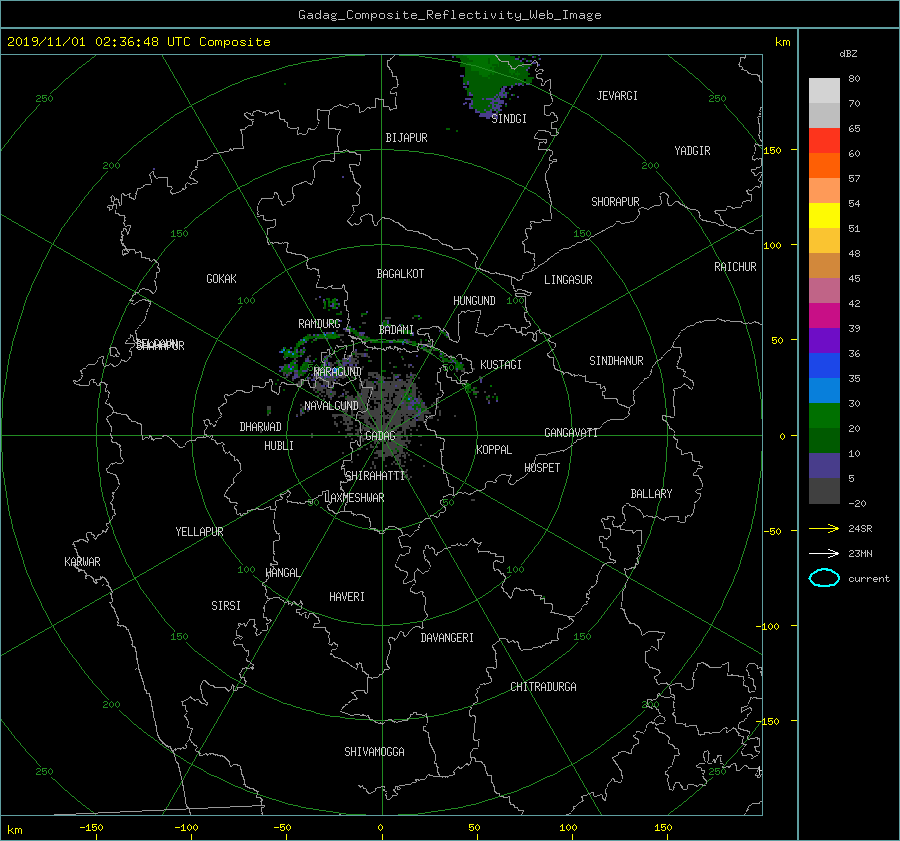900x841 pixels.
Task: Click the HUBLI city label
Action: [x=278, y=446]
